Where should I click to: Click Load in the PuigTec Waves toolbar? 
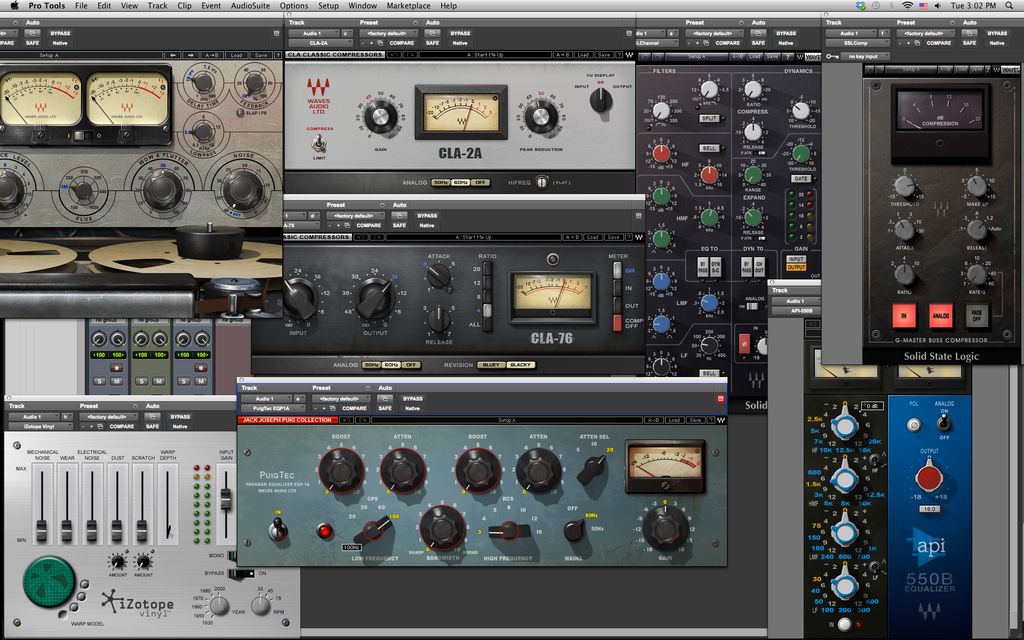pos(674,420)
